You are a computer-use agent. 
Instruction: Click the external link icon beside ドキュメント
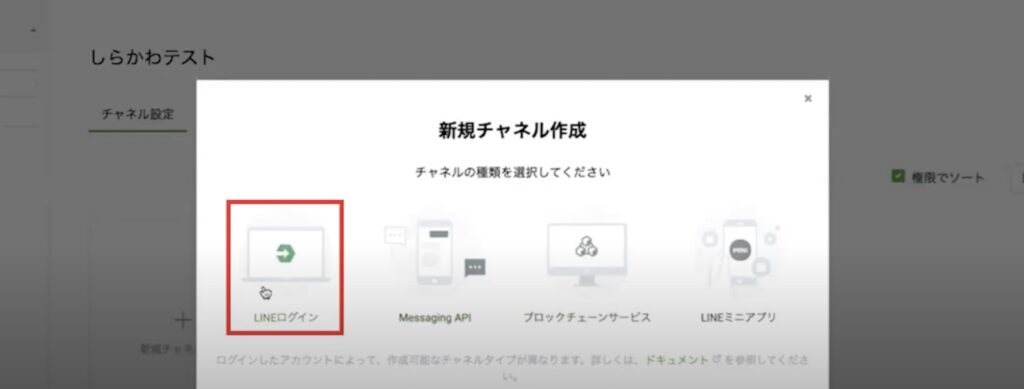click(x=716, y=360)
